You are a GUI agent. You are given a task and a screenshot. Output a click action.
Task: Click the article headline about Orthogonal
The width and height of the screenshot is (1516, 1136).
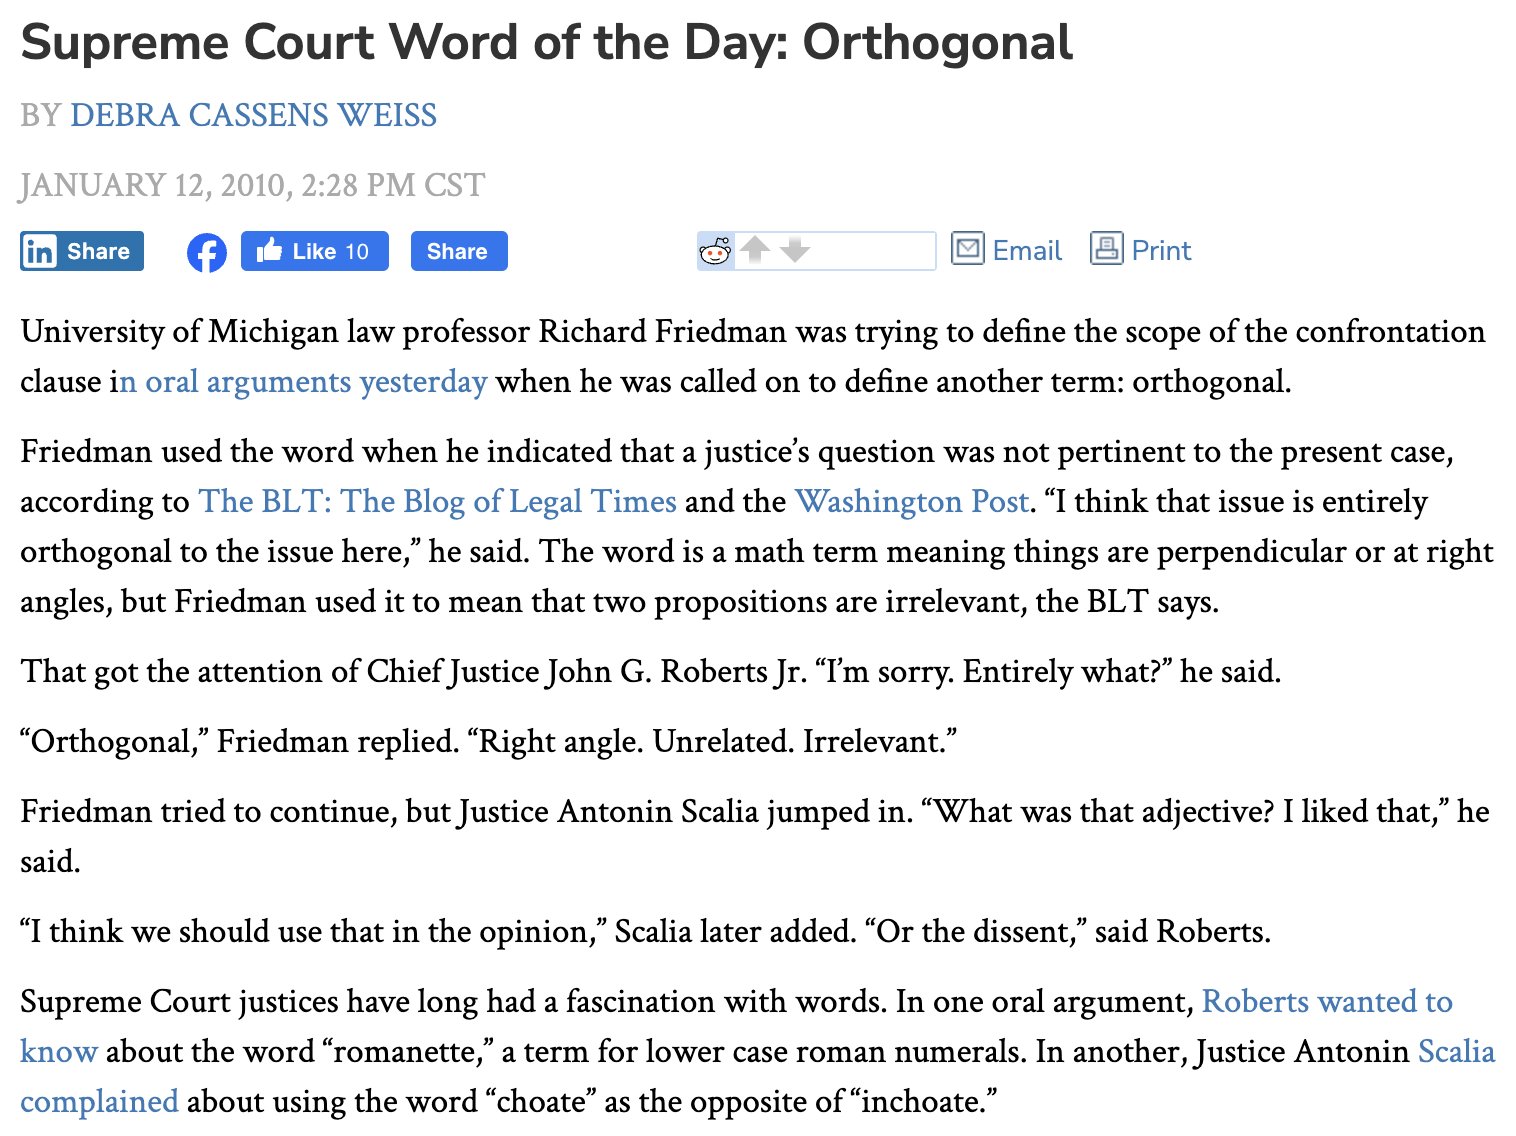[x=547, y=43]
